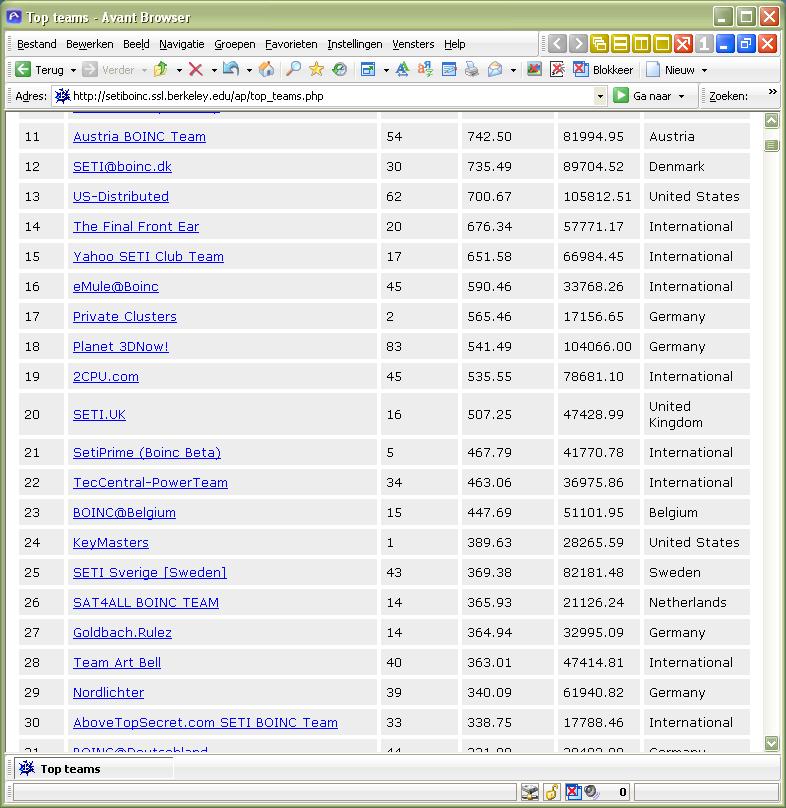The width and height of the screenshot is (786, 808).
Task: Click the translate/encoding icon
Action: click(425, 69)
